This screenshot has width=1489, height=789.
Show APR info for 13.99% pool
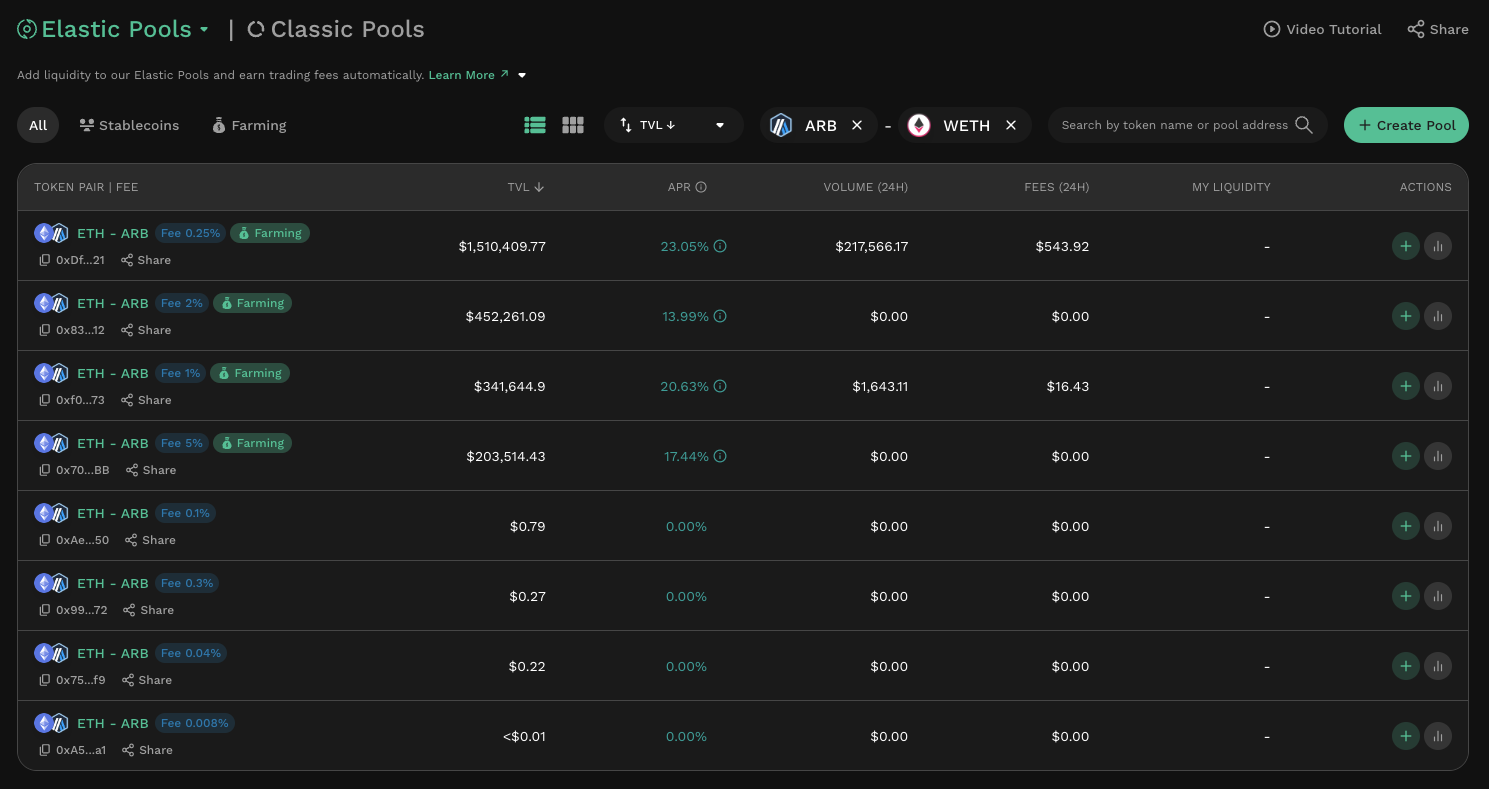click(720, 316)
